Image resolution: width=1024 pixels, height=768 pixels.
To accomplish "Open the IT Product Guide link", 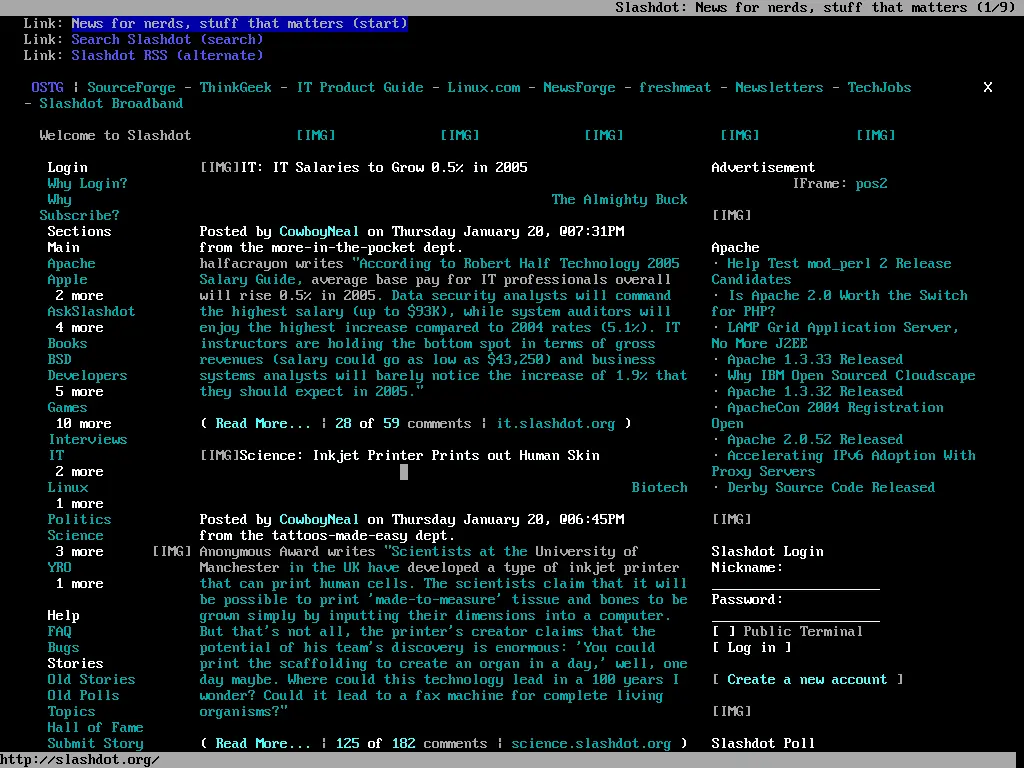I will 360,88.
